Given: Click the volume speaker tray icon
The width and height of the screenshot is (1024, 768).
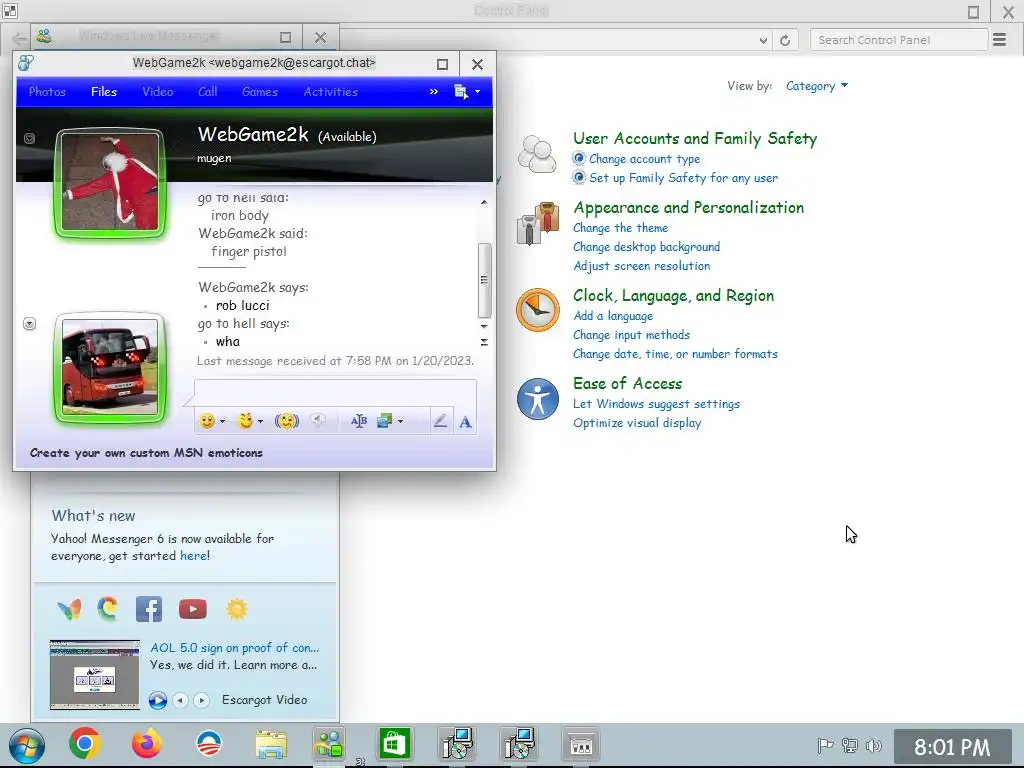Looking at the screenshot, I should (x=873, y=745).
